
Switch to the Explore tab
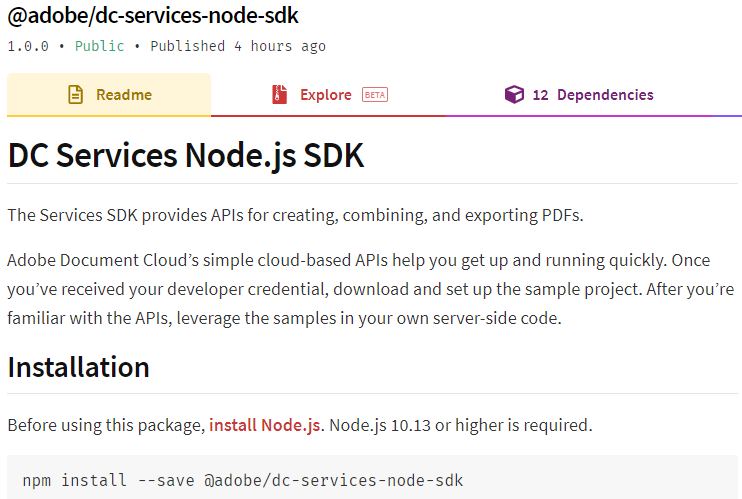(x=328, y=95)
